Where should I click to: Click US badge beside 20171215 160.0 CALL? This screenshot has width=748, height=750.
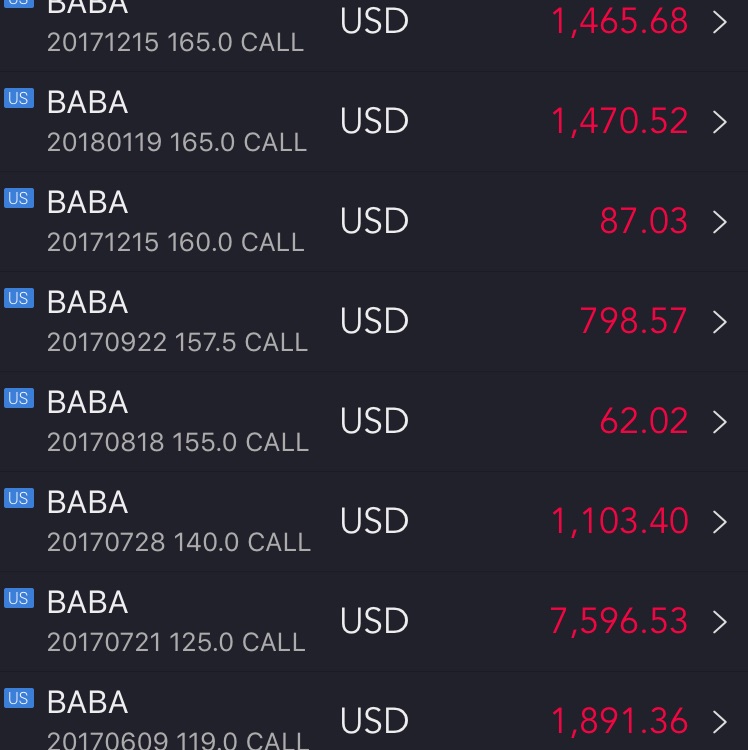[19, 198]
